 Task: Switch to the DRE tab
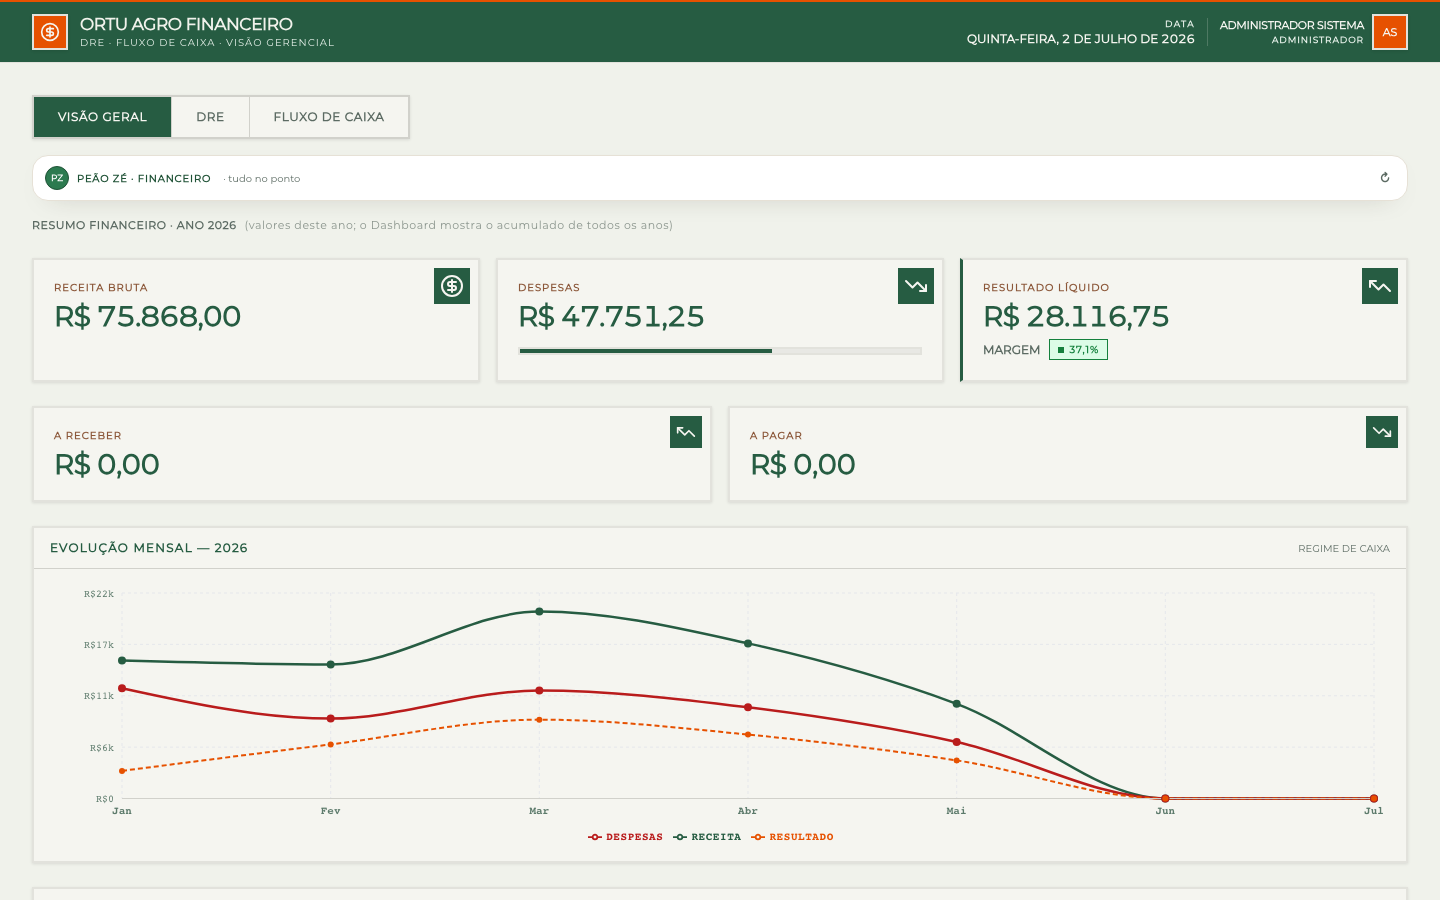tap(210, 117)
